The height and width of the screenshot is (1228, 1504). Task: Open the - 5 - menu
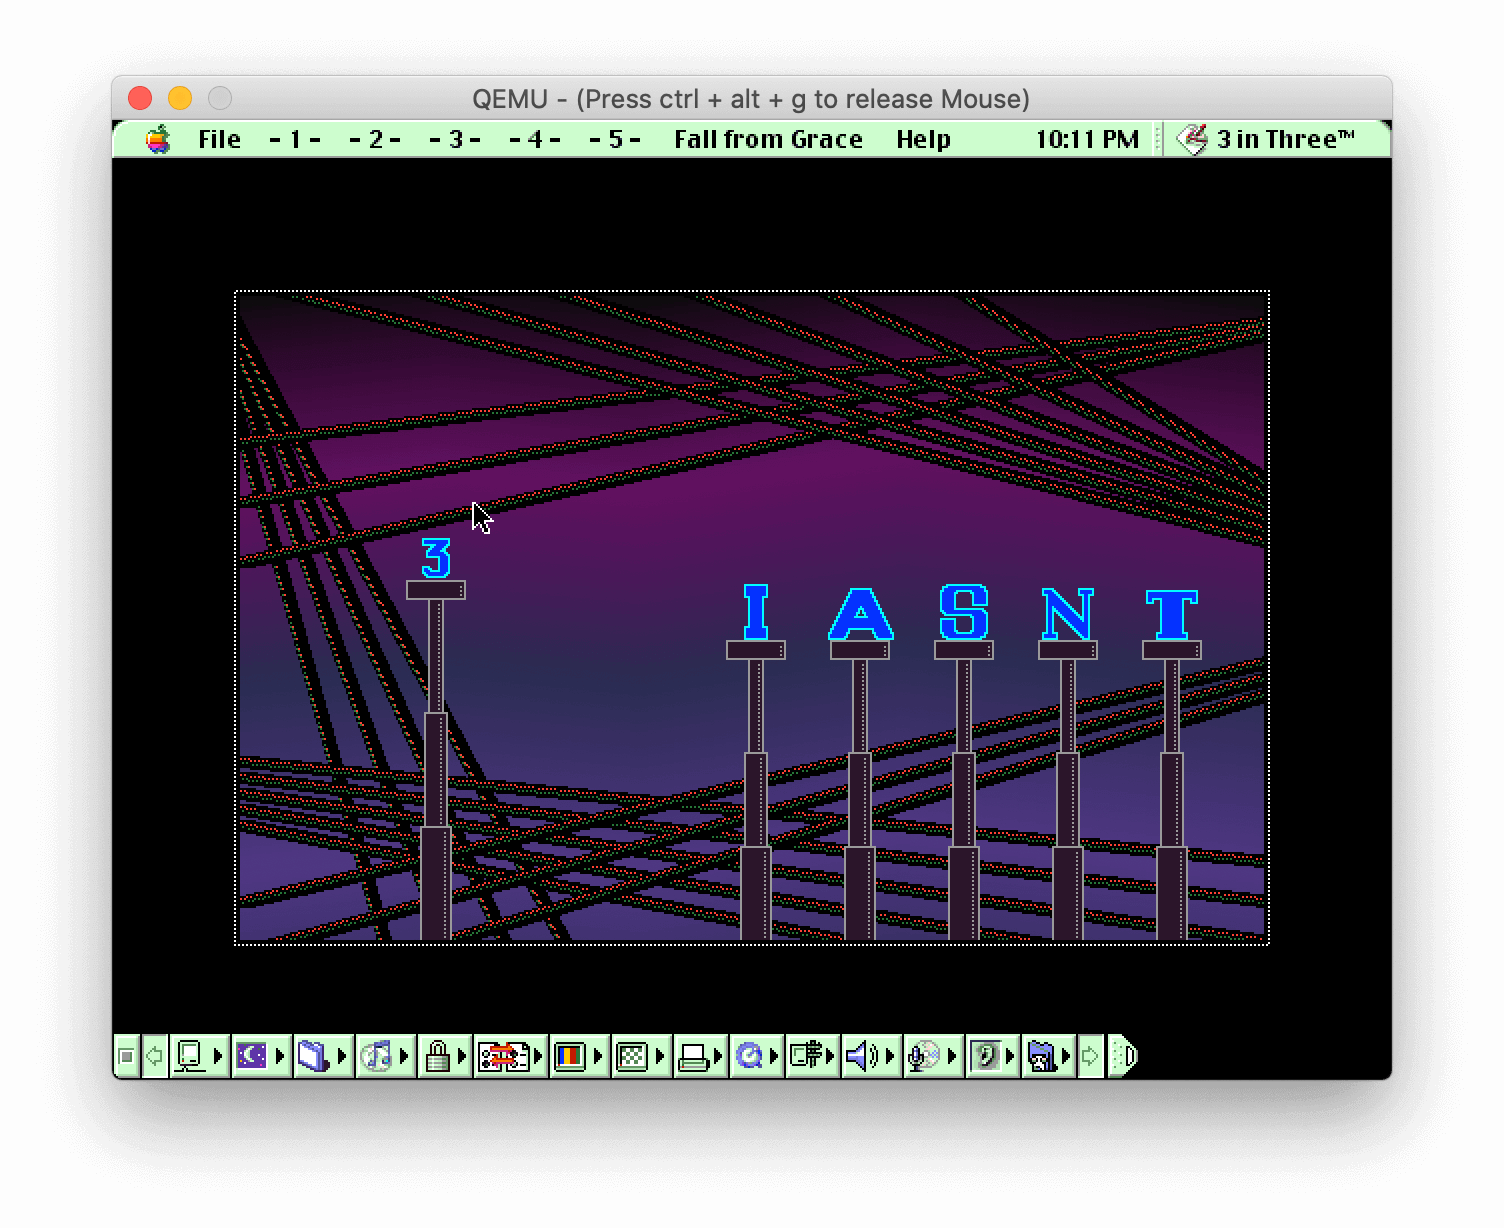(x=615, y=139)
